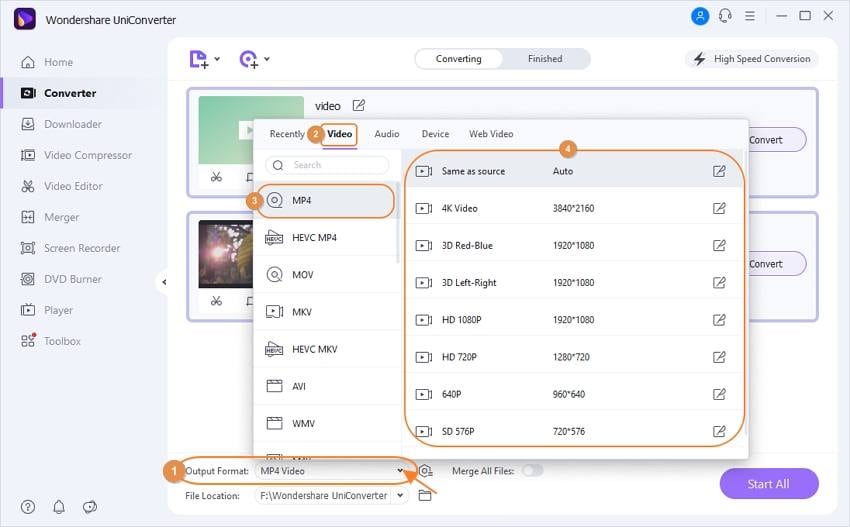Select the AVI format
Viewport: 850px width, 527px height.
[x=326, y=387]
